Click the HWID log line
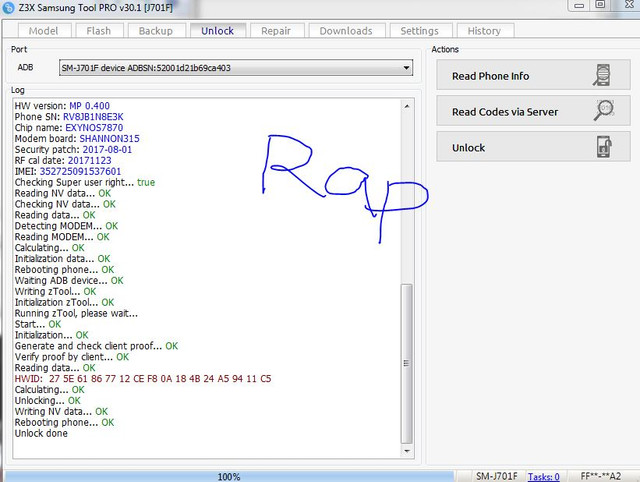 point(143,379)
